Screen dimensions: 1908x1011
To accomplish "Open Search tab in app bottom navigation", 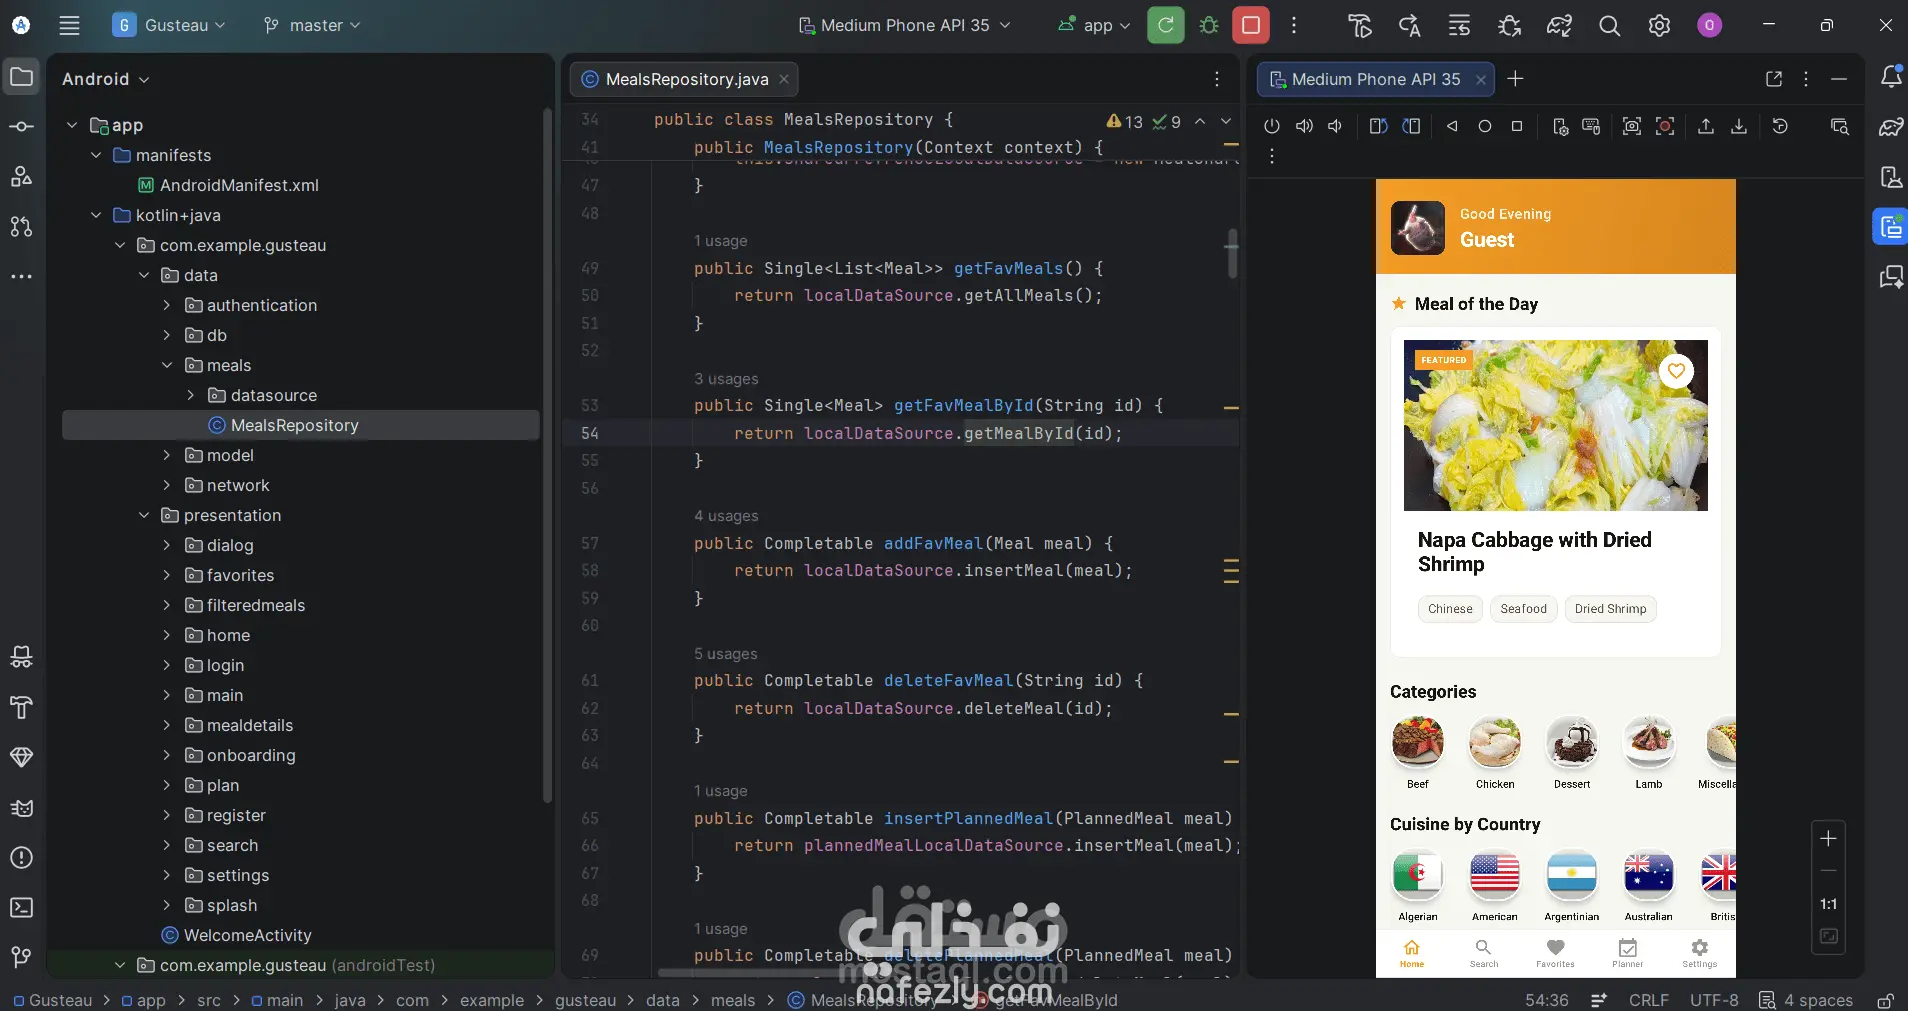I will click(1484, 953).
